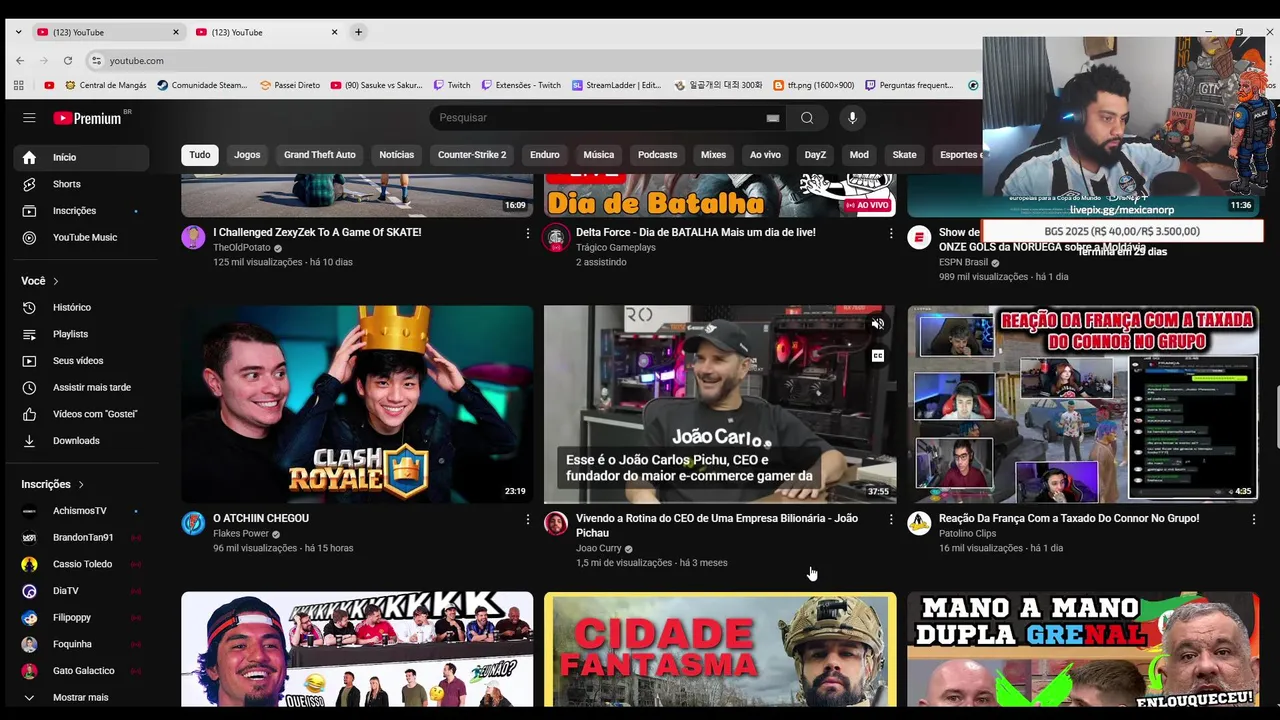The image size is (1280, 720).
Task: Open Reação da França thumbnail
Action: coord(1083,404)
